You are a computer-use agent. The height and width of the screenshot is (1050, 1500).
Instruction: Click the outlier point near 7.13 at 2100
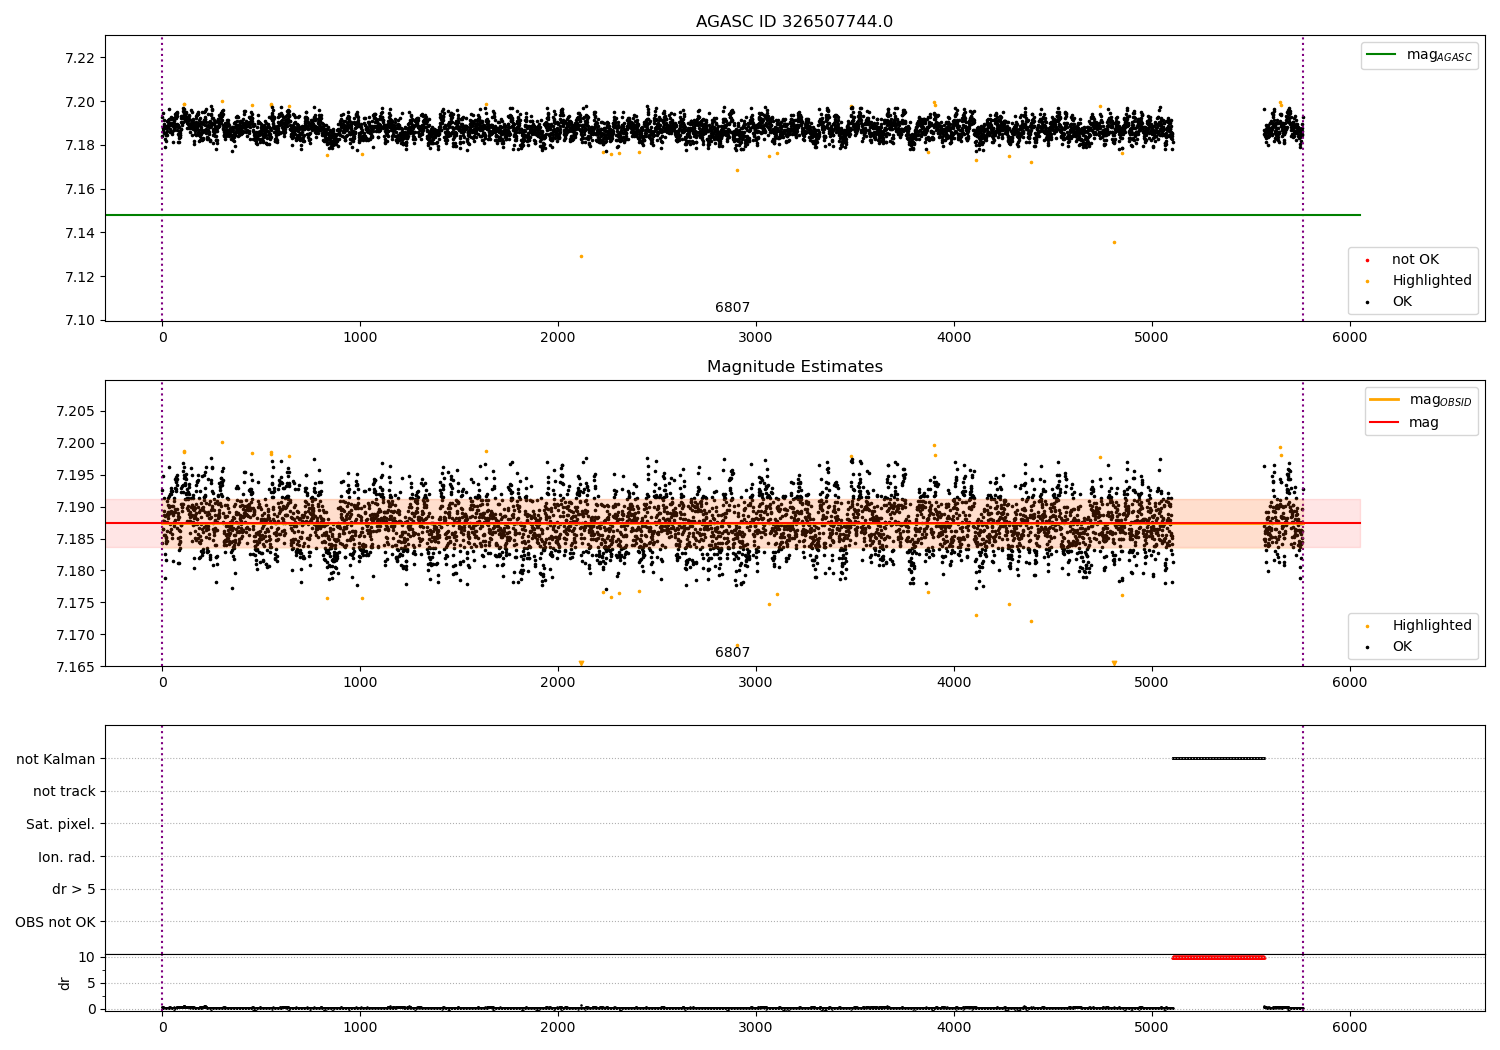[581, 256]
